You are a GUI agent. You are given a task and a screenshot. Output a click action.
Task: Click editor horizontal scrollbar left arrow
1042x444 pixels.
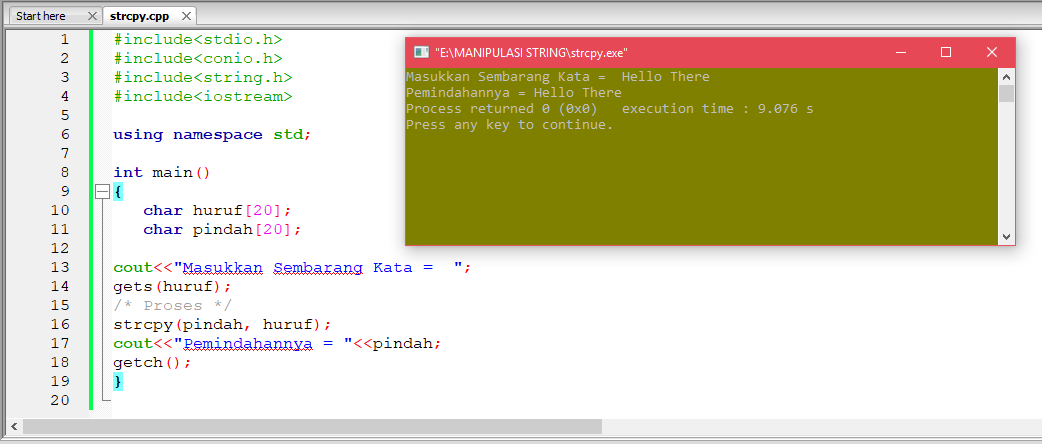point(13,427)
